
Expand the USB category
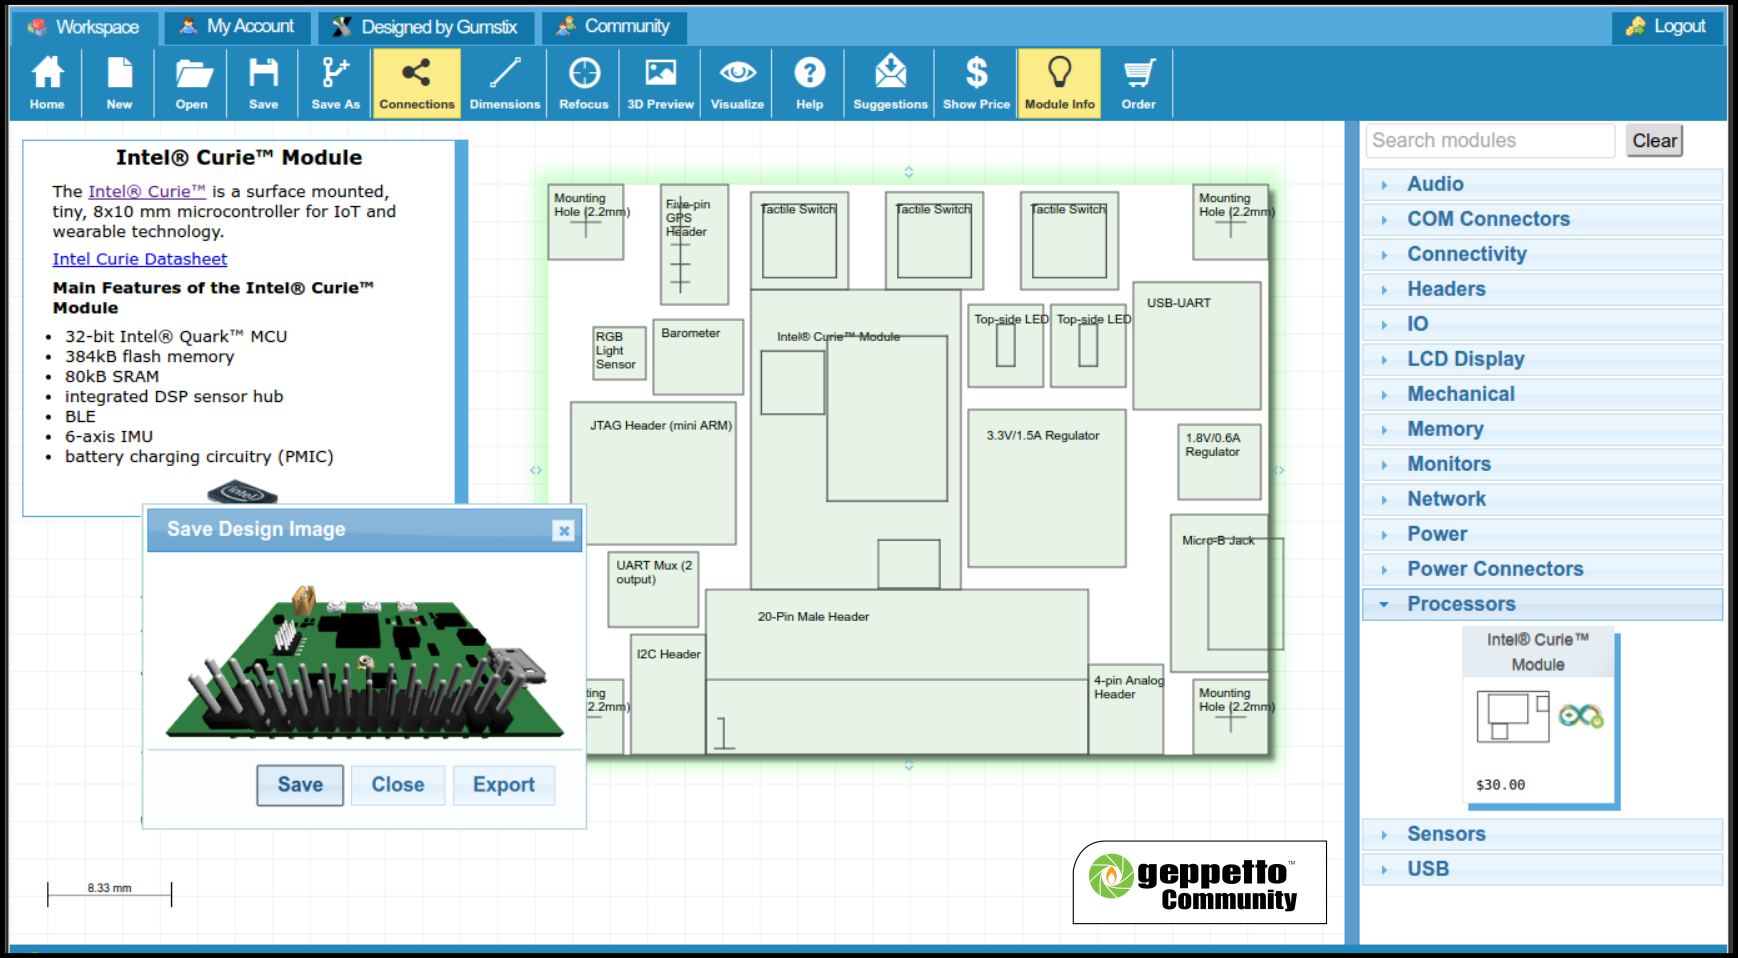point(1542,869)
